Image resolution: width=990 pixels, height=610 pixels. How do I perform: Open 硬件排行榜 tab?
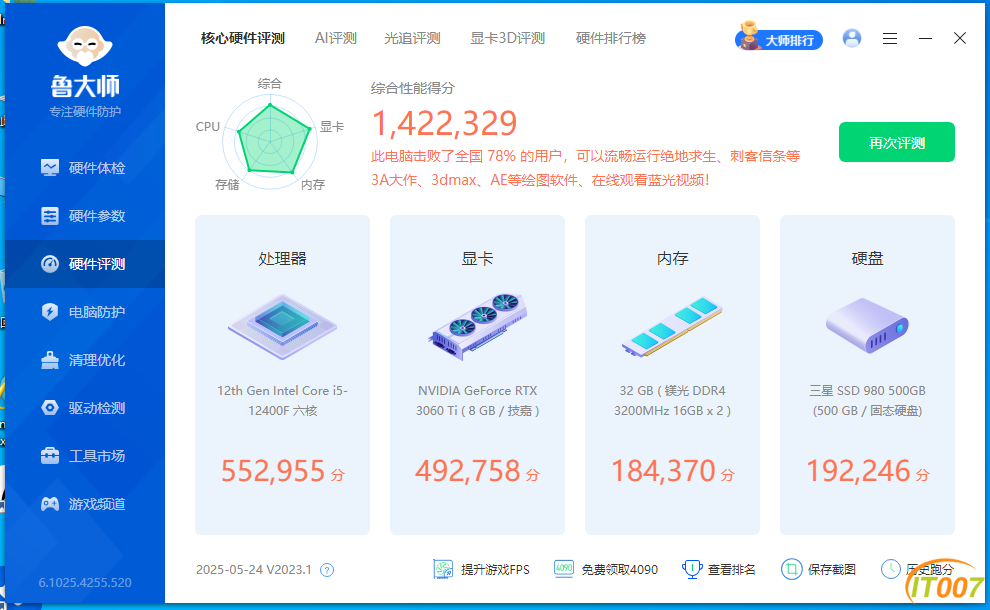click(x=611, y=39)
